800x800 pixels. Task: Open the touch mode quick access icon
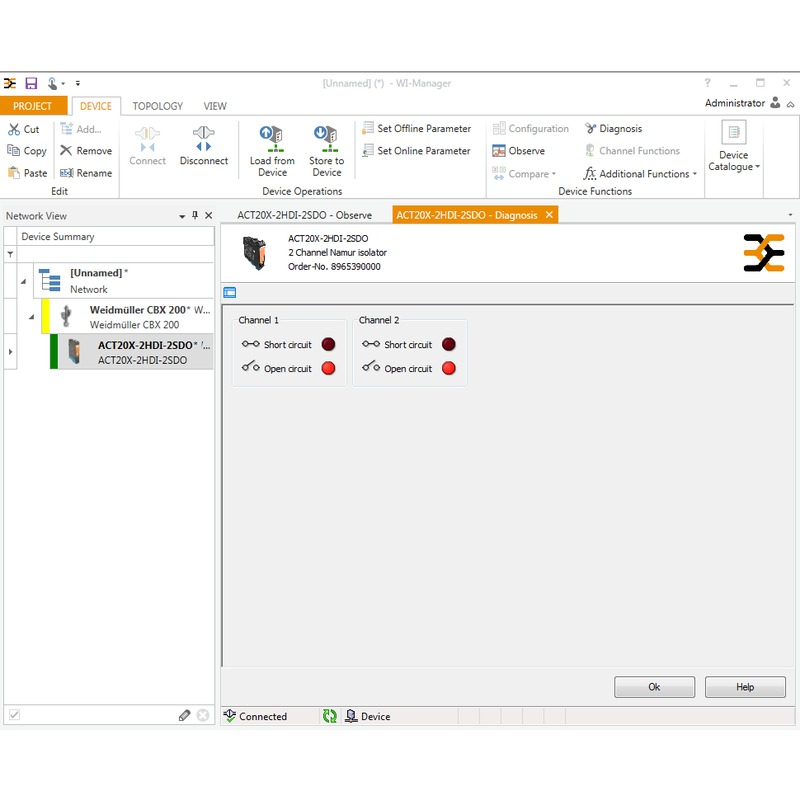pyautogui.click(x=53, y=83)
